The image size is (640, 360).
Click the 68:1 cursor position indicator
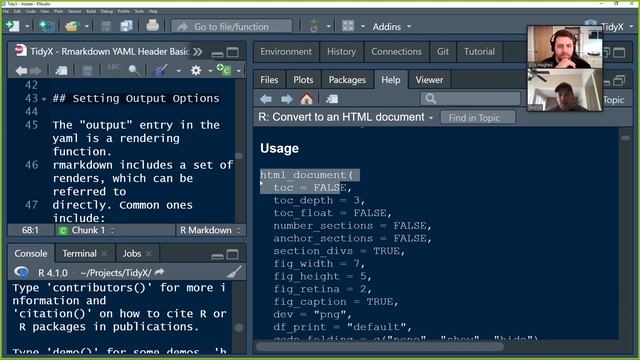pyautogui.click(x=30, y=230)
